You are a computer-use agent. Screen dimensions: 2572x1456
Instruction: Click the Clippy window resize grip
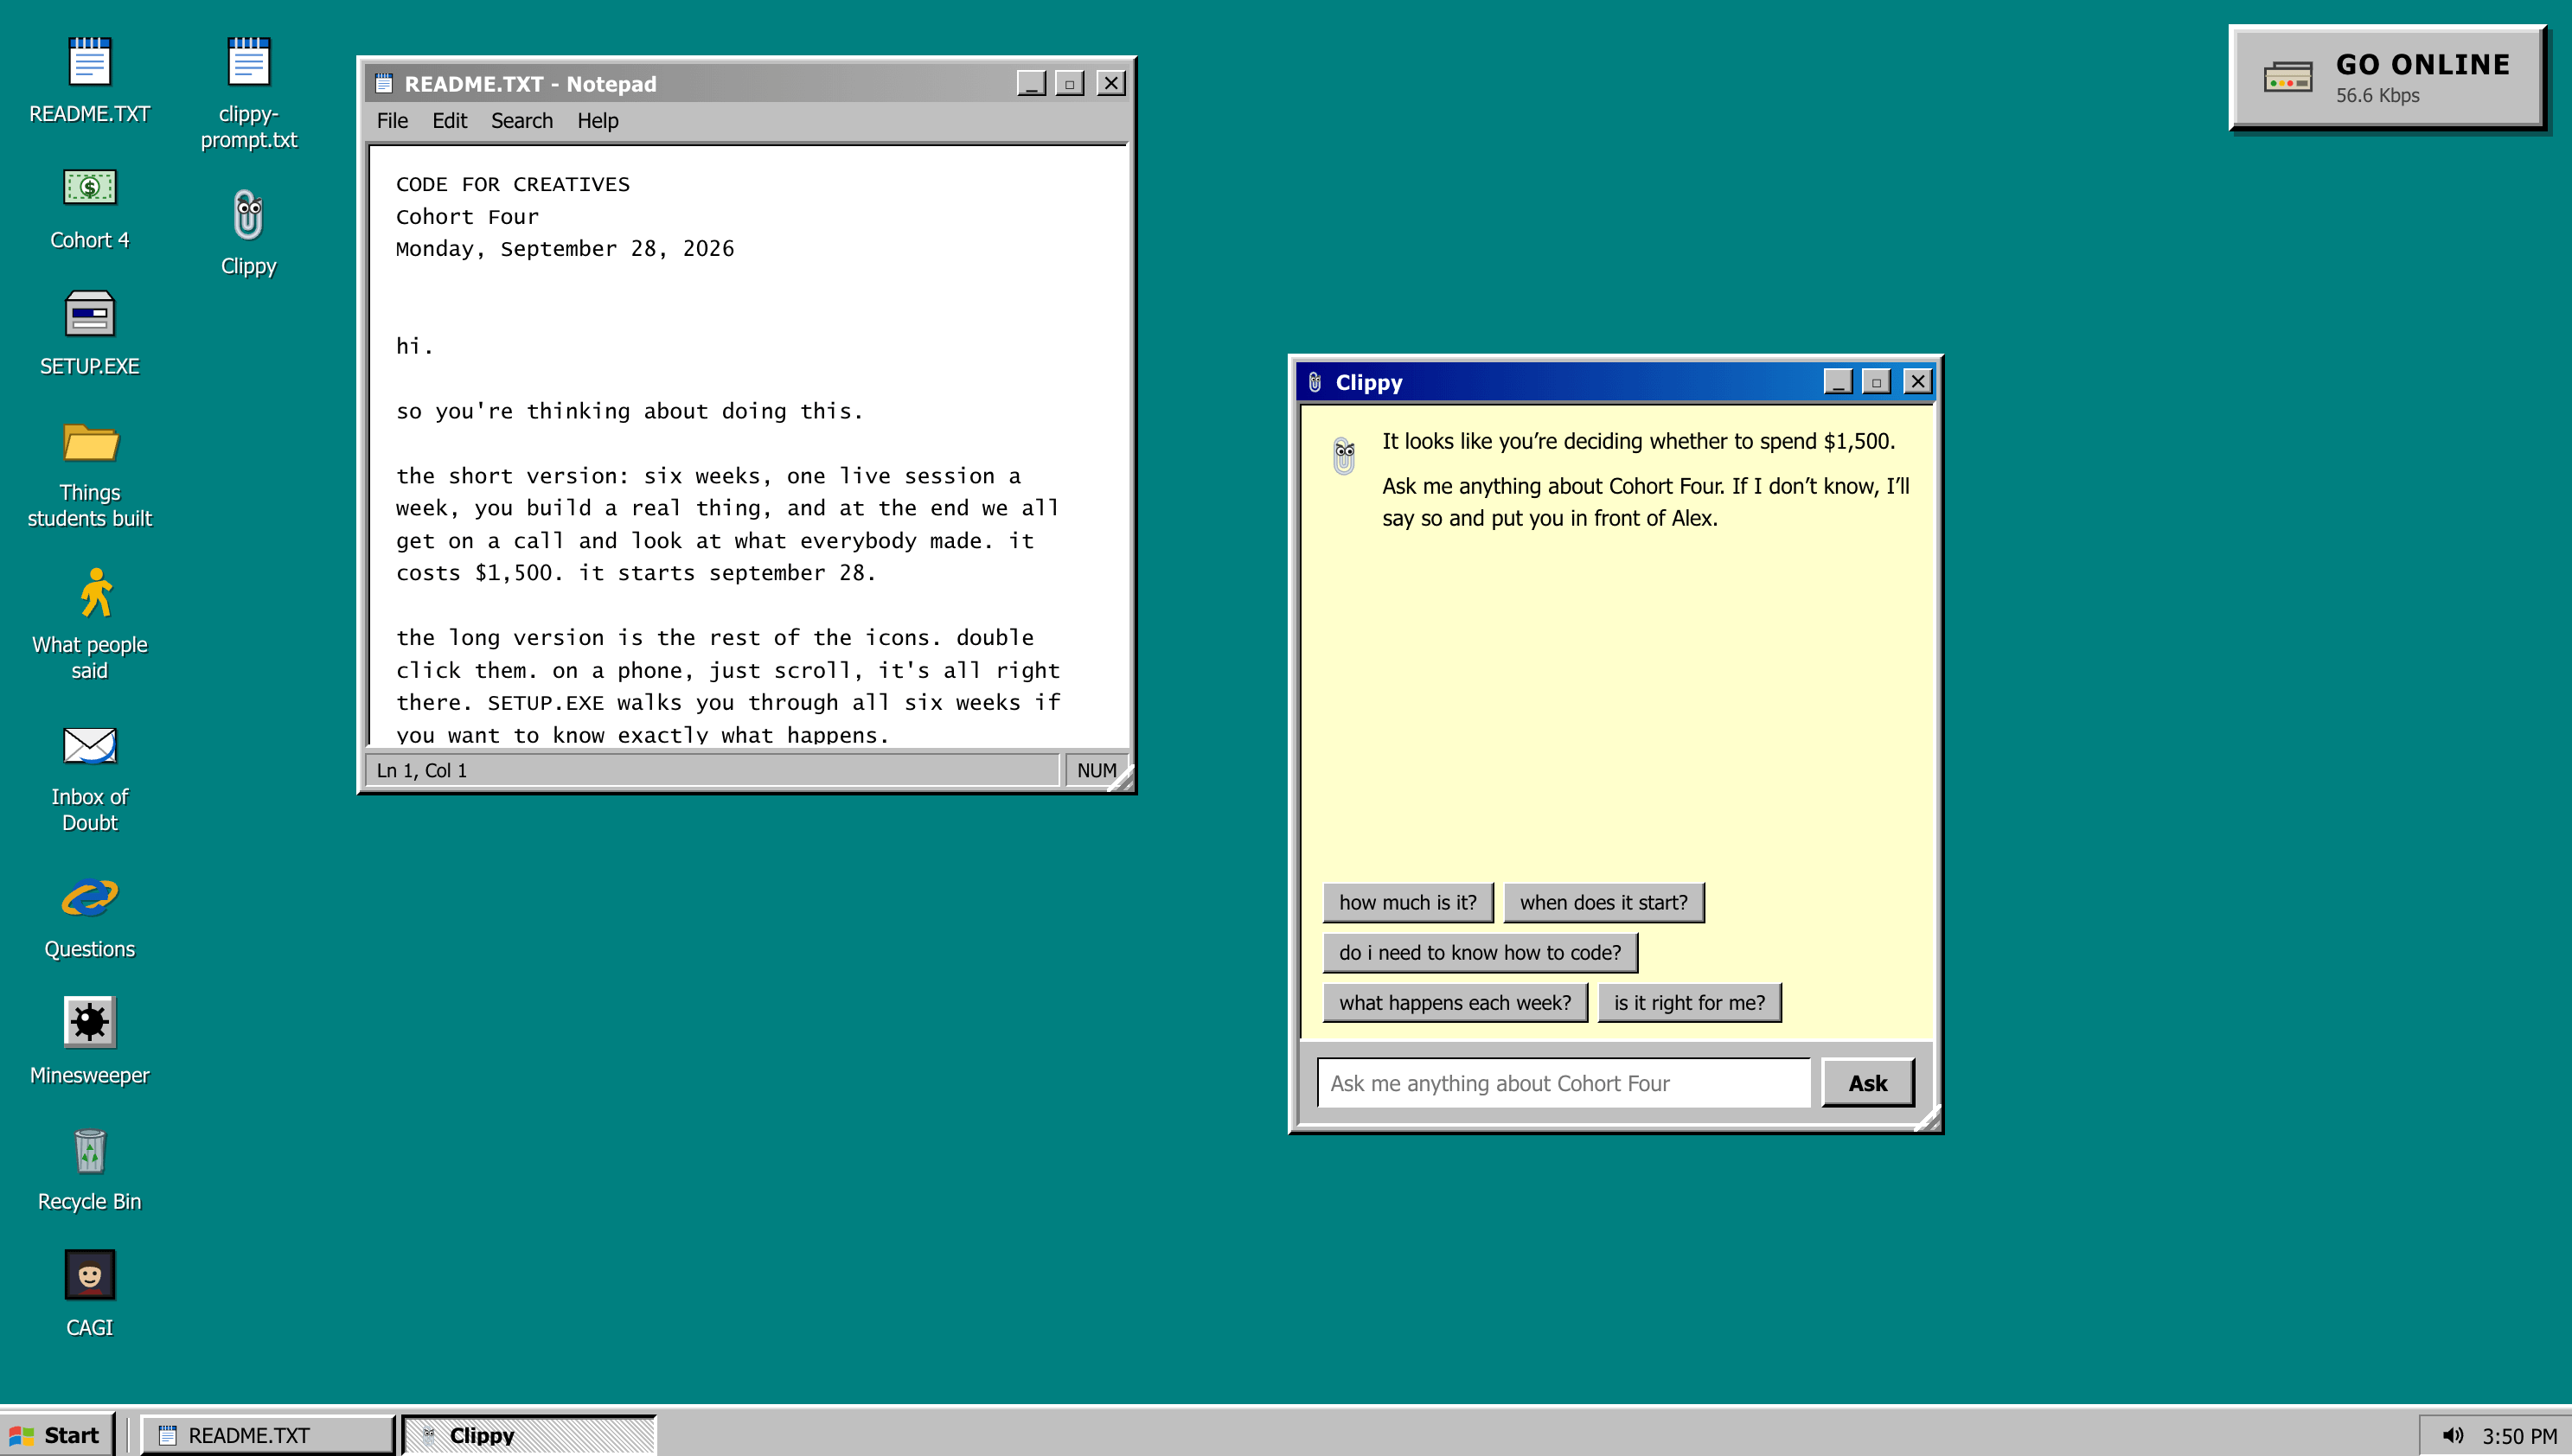[1928, 1119]
